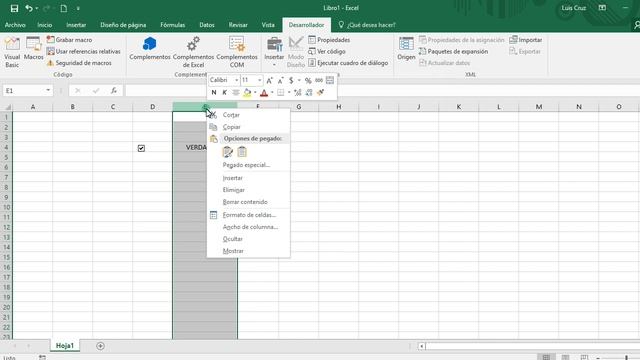Open the Name Box dropdown
The width and height of the screenshot is (640, 360).
pyautogui.click(x=48, y=90)
